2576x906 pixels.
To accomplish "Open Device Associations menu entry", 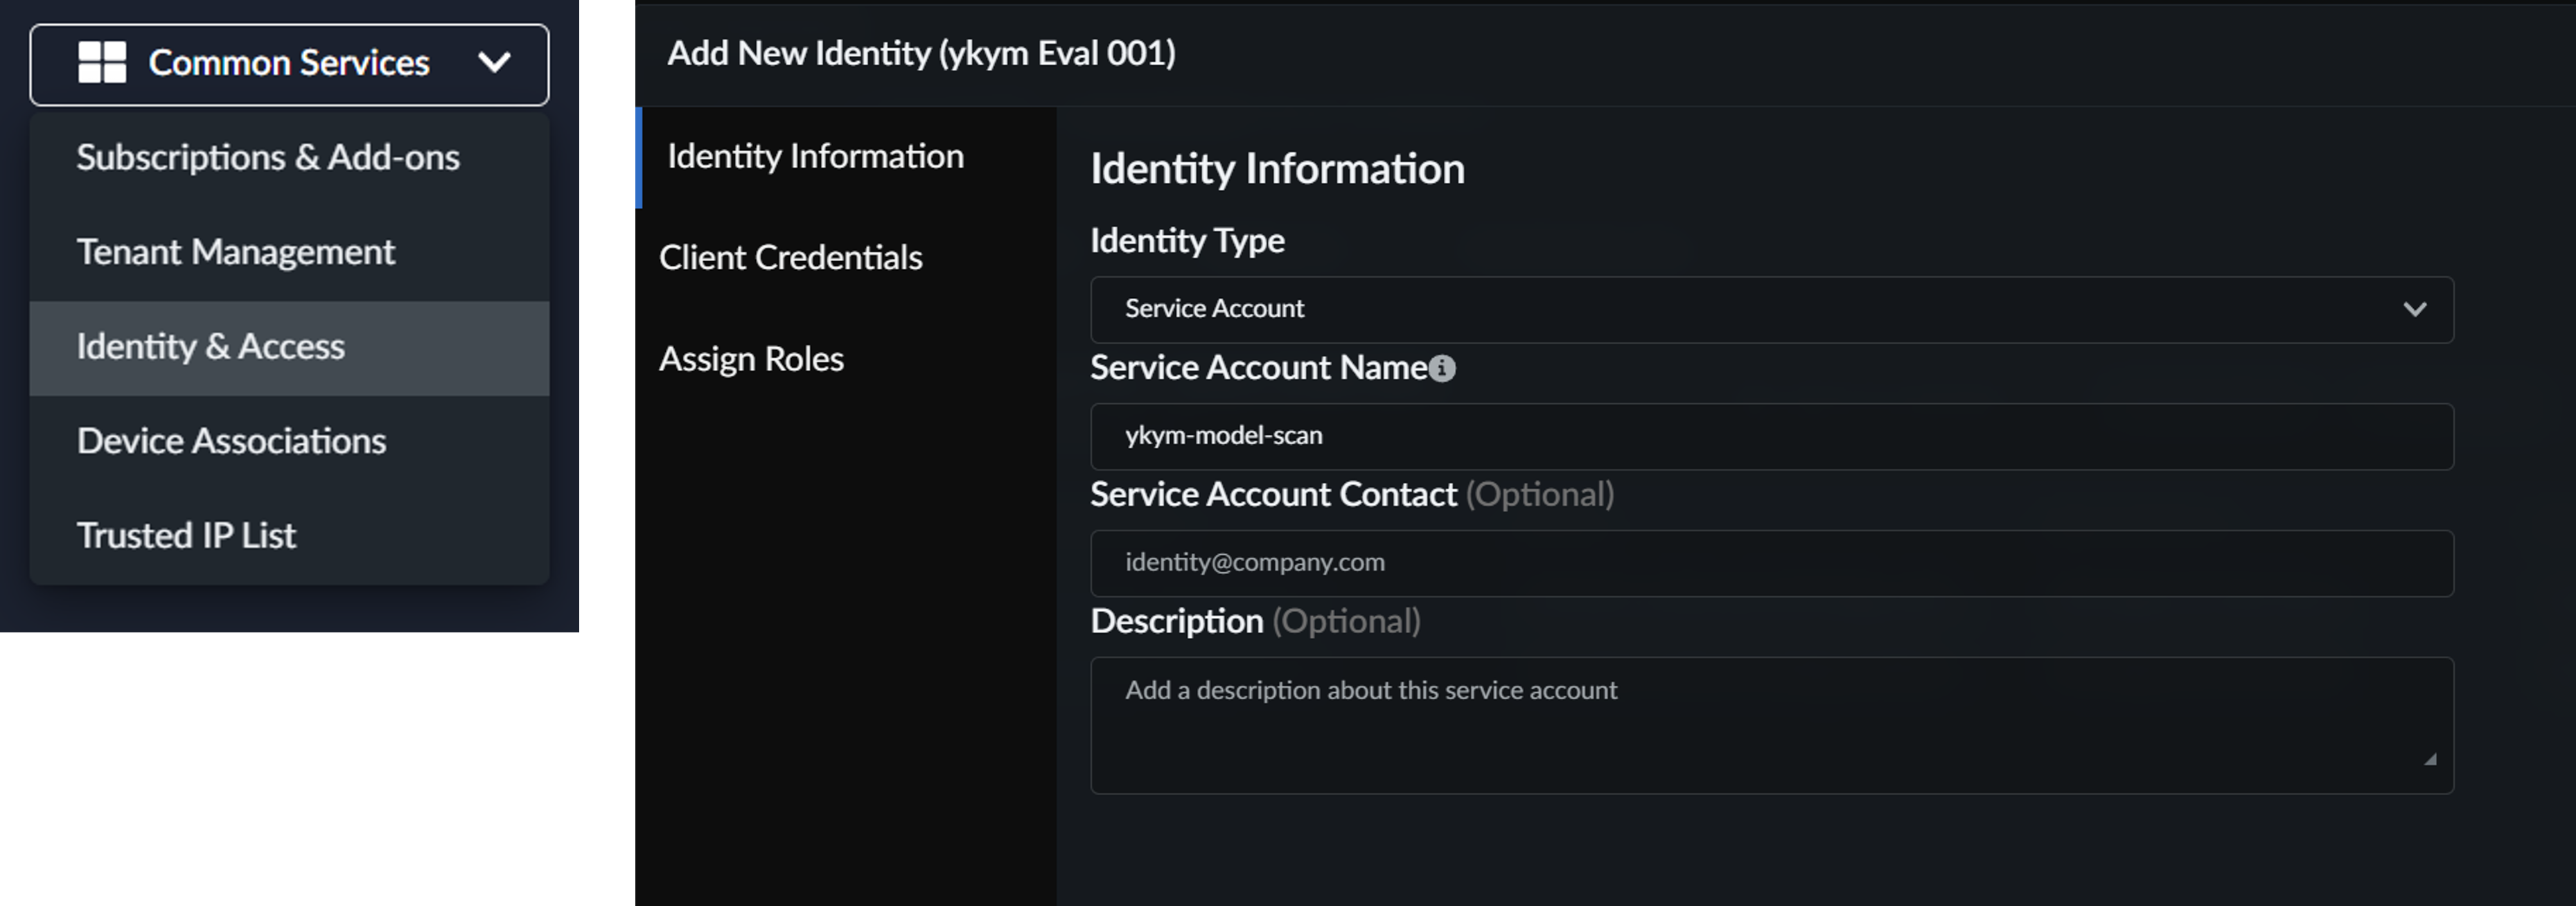I will coord(231,441).
